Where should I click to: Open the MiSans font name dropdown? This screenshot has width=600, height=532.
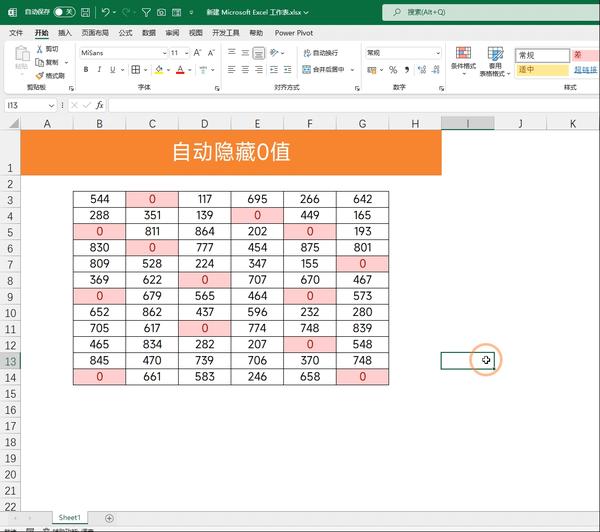click(165, 53)
